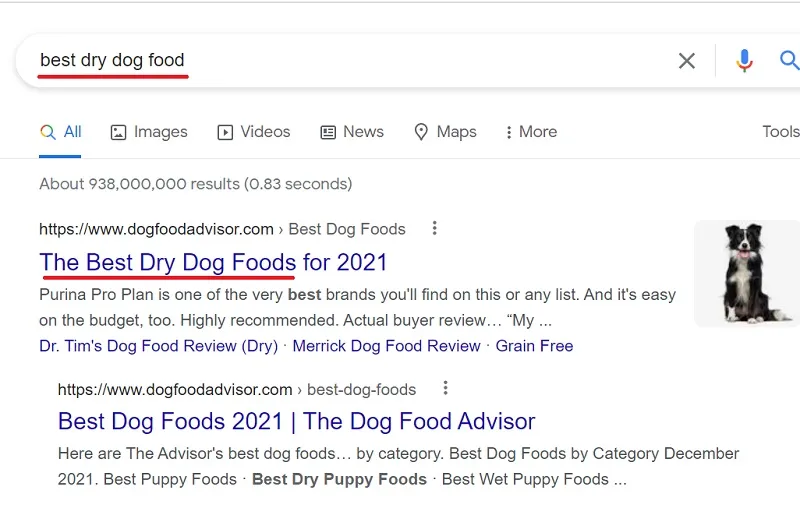Open three-dot options for the best-dog-foods result
The width and height of the screenshot is (800, 508).
click(445, 388)
